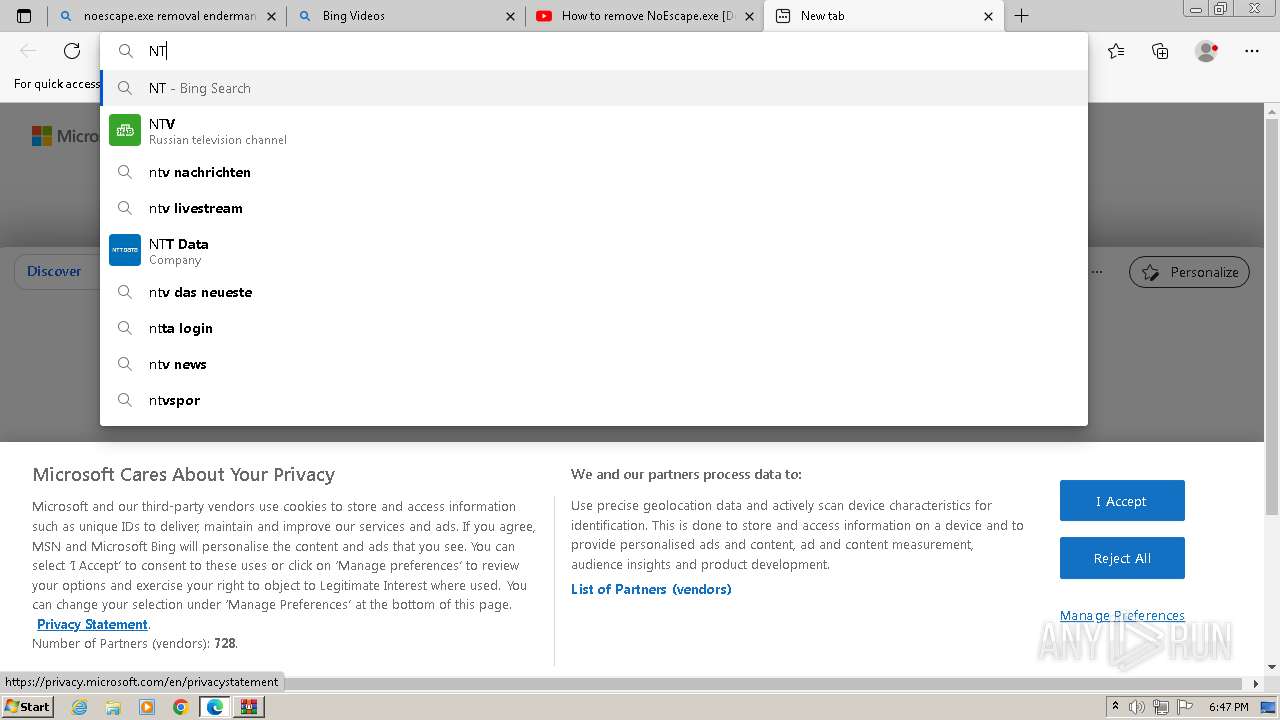Select NT - Bing Search suggestion
This screenshot has height=720, width=1280.
pos(594,88)
